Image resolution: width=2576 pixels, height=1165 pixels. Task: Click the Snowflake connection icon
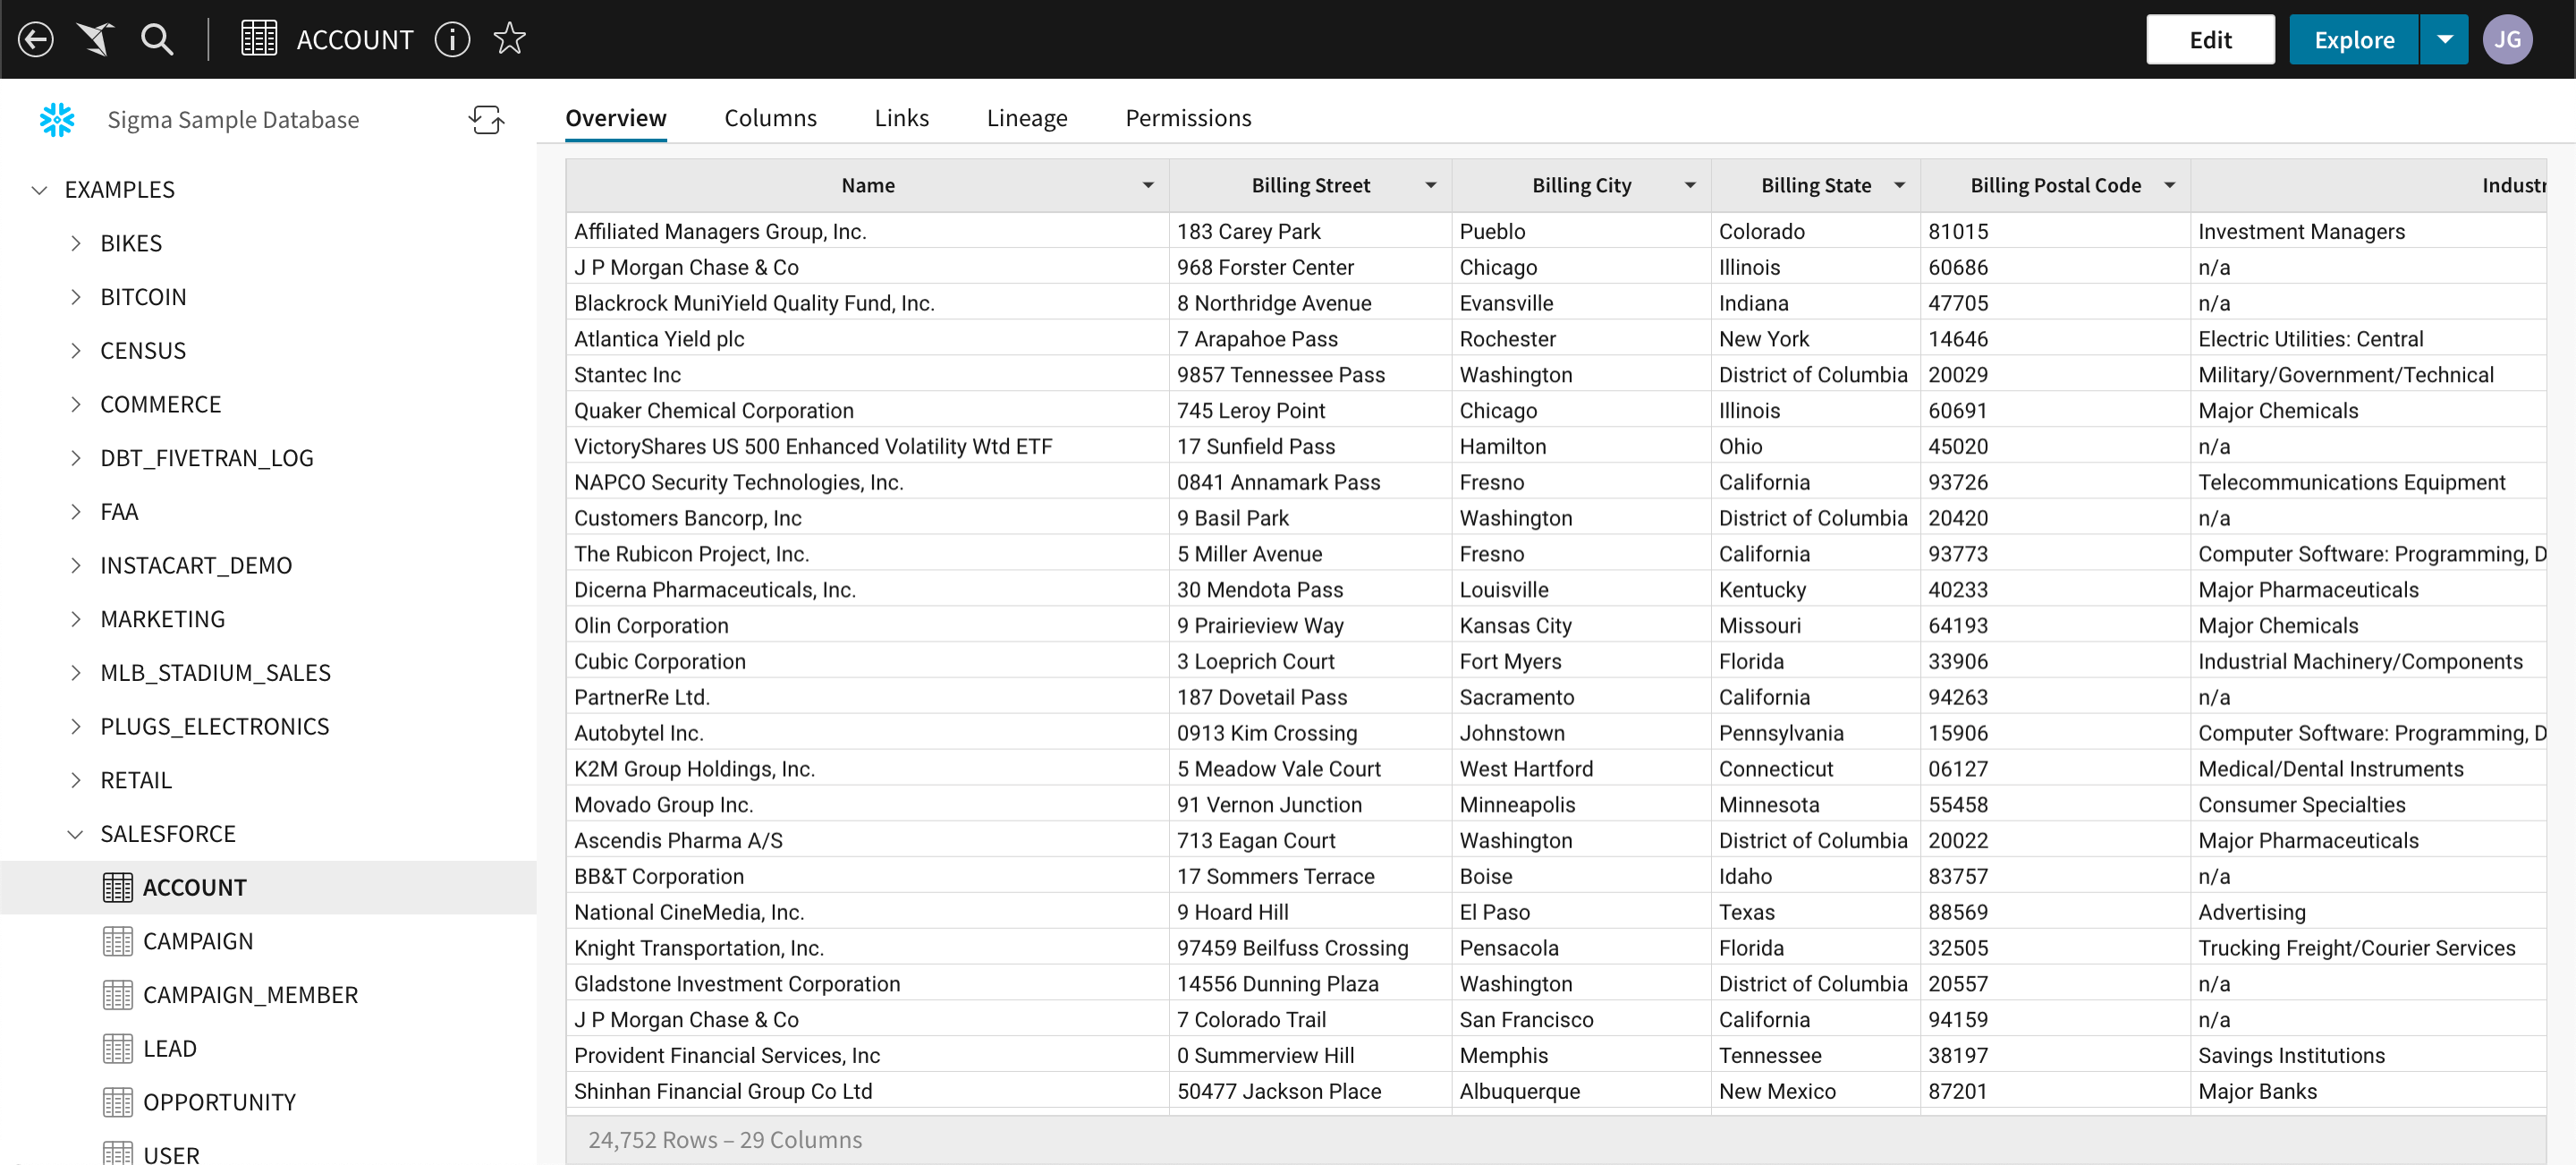coord(57,120)
